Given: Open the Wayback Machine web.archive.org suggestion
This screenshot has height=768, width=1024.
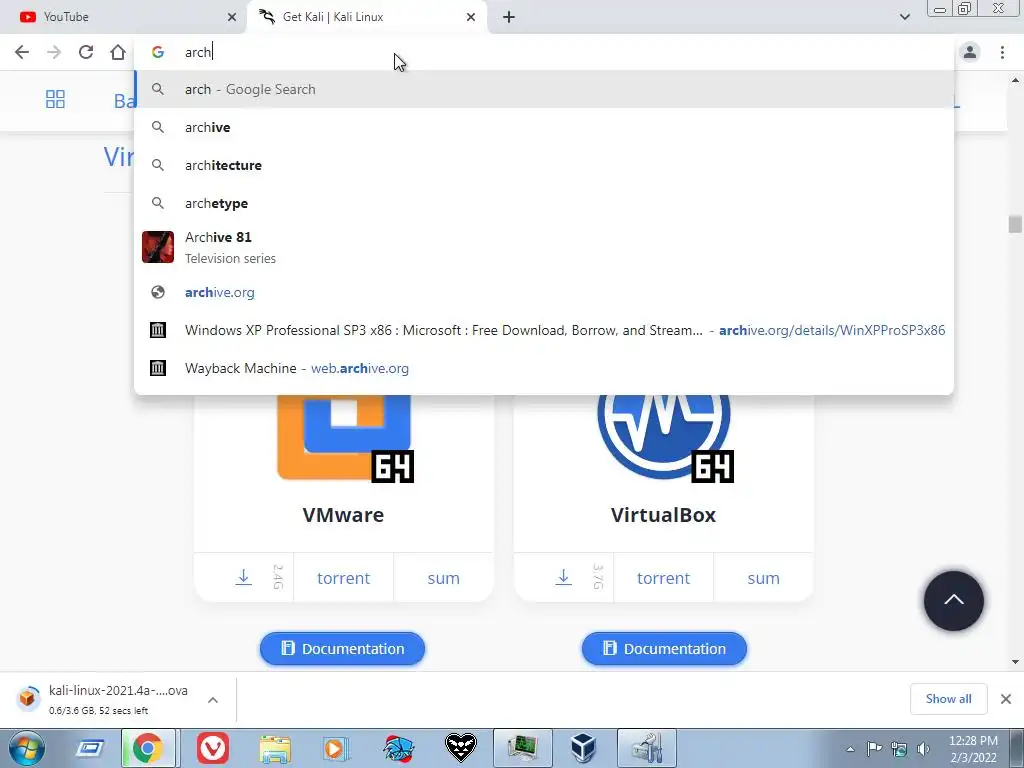Looking at the screenshot, I should pos(544,368).
